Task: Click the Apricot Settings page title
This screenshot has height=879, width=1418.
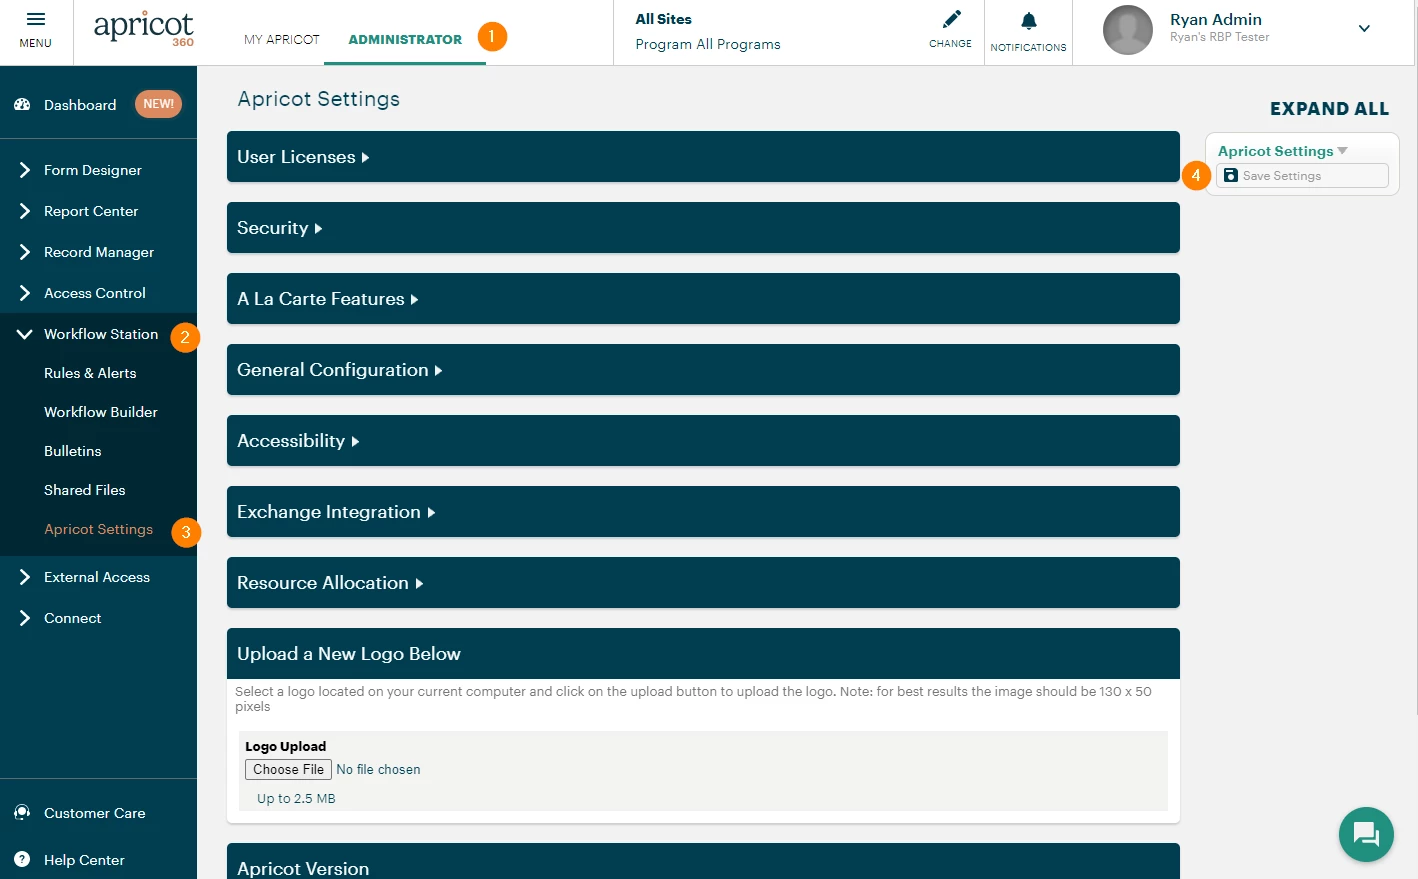Action: pos(319,99)
